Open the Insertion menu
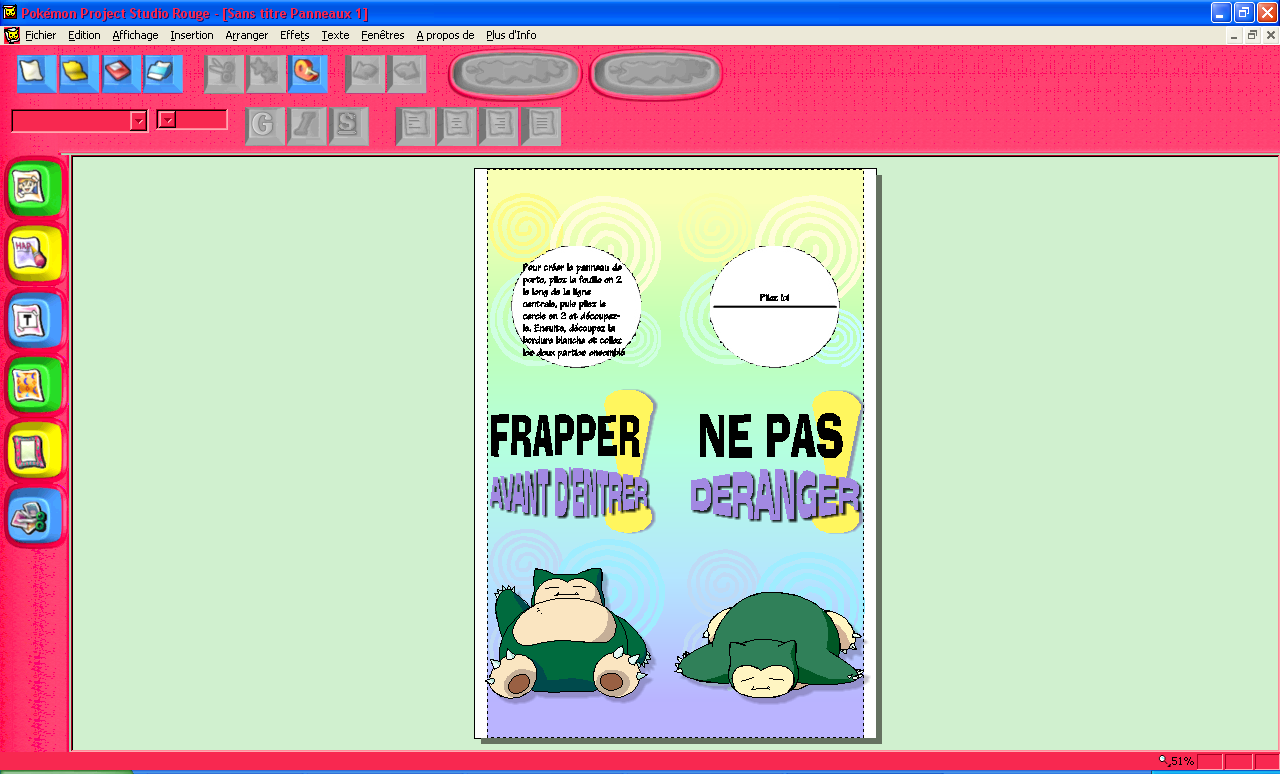The width and height of the screenshot is (1280, 774). tap(191, 35)
